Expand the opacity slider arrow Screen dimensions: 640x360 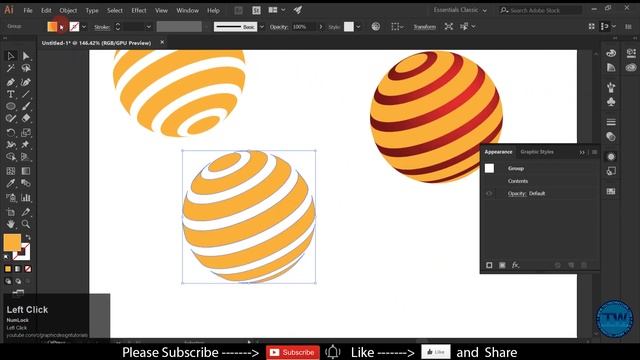pyautogui.click(x=321, y=27)
